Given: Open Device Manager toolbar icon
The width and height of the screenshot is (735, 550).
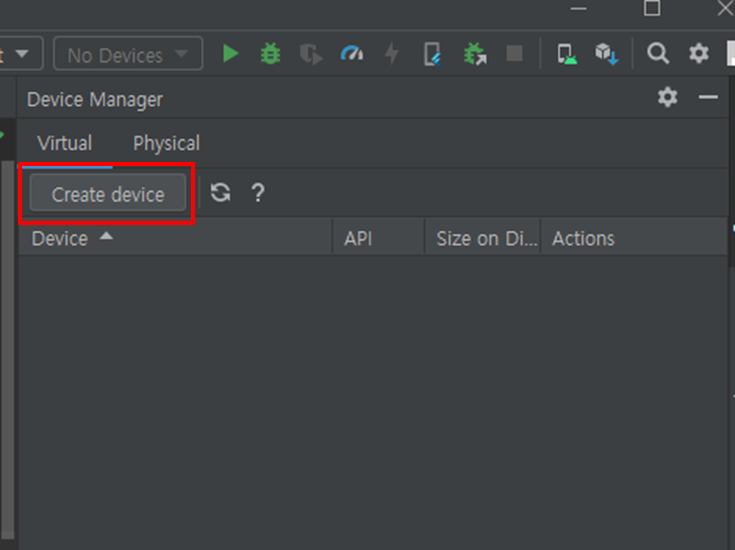Looking at the screenshot, I should 567,54.
